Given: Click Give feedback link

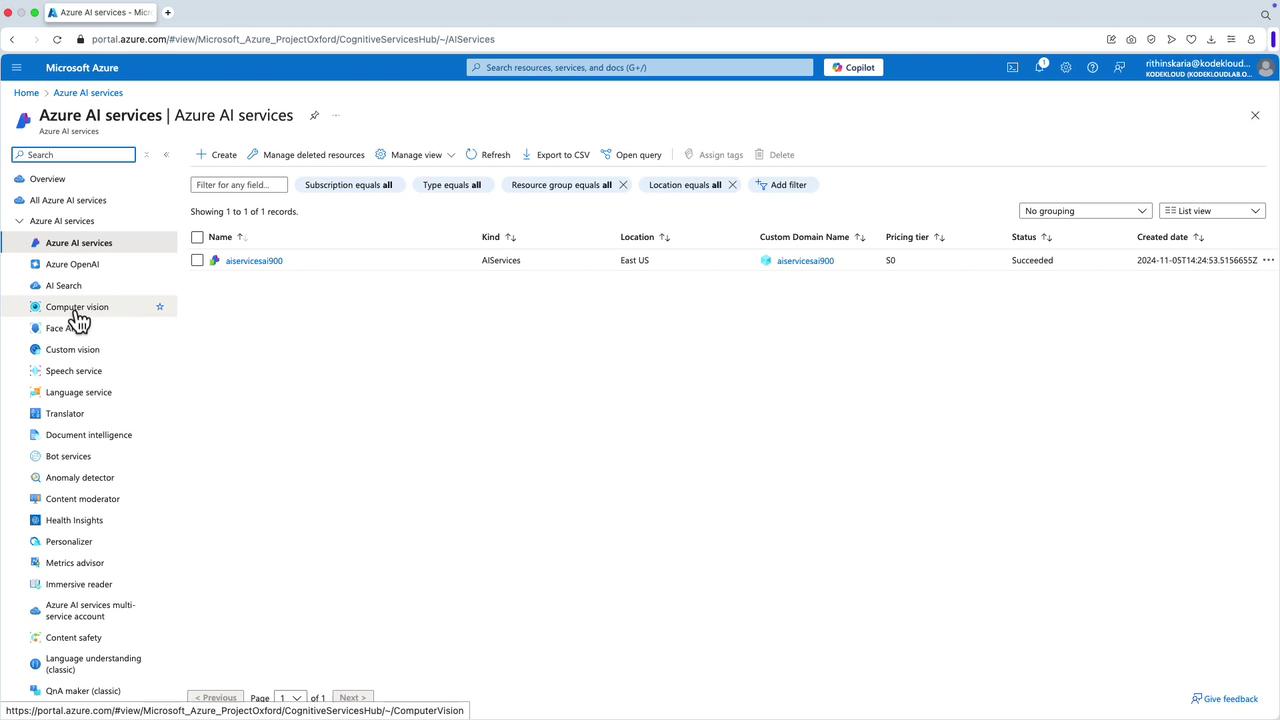Looking at the screenshot, I should point(1225,699).
